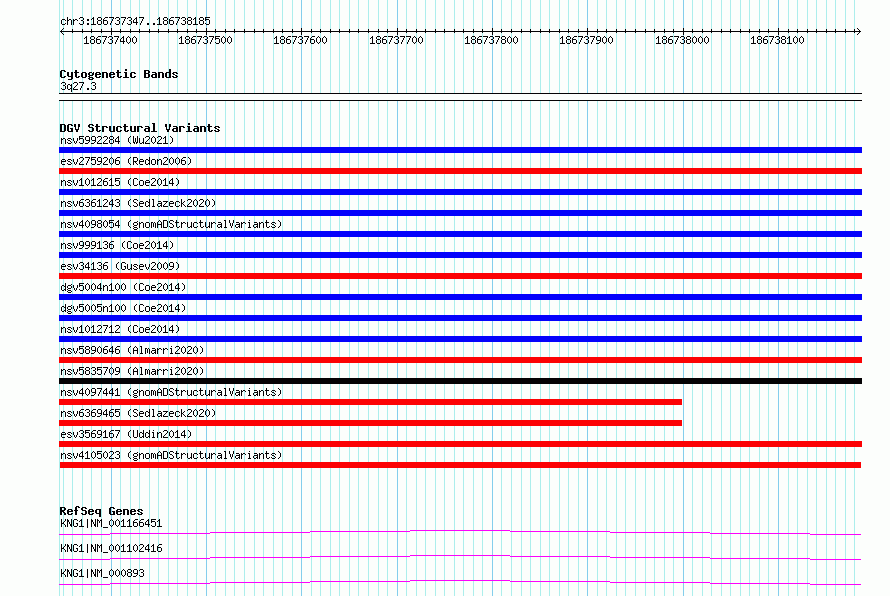
Task: Click ruler position 186738100
Action: click(x=777, y=40)
